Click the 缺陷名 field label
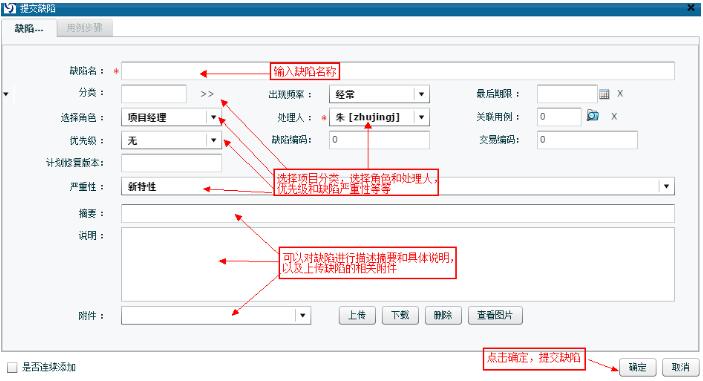Image resolution: width=703 pixels, height=381 pixels. tap(87, 71)
